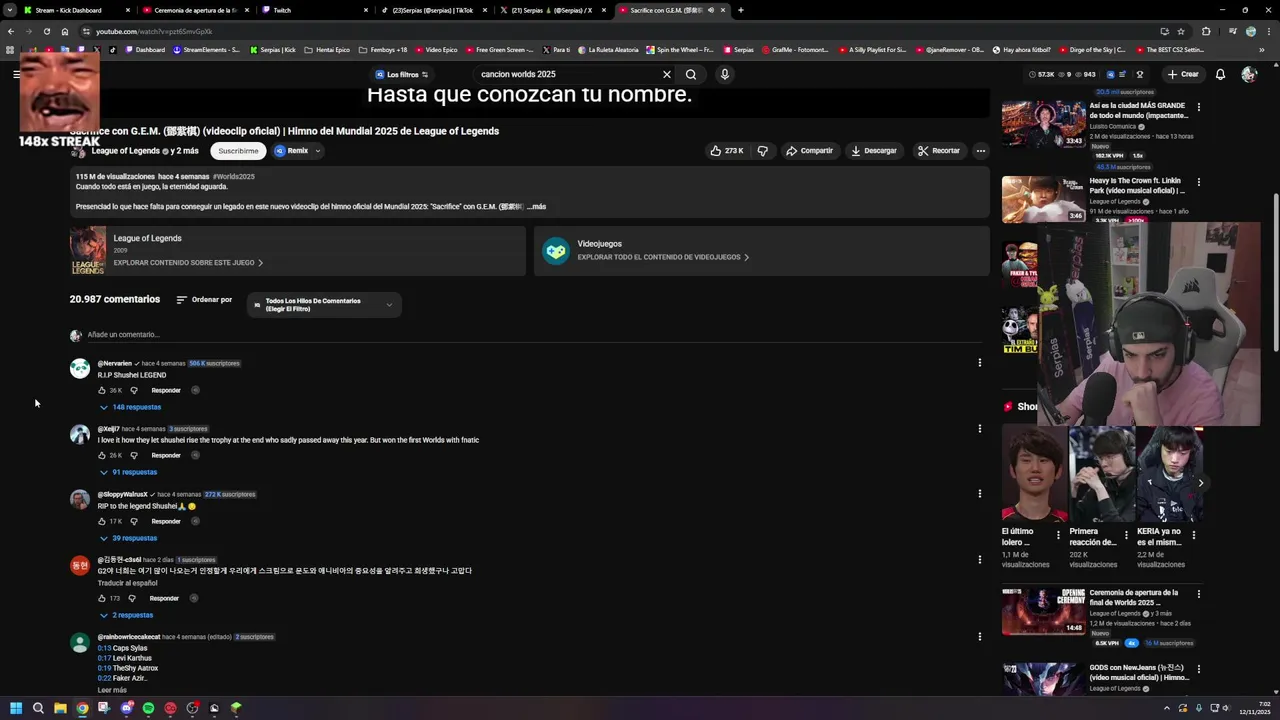Subscribe with the Suscribirme button
The image size is (1280, 720).
coord(238,151)
